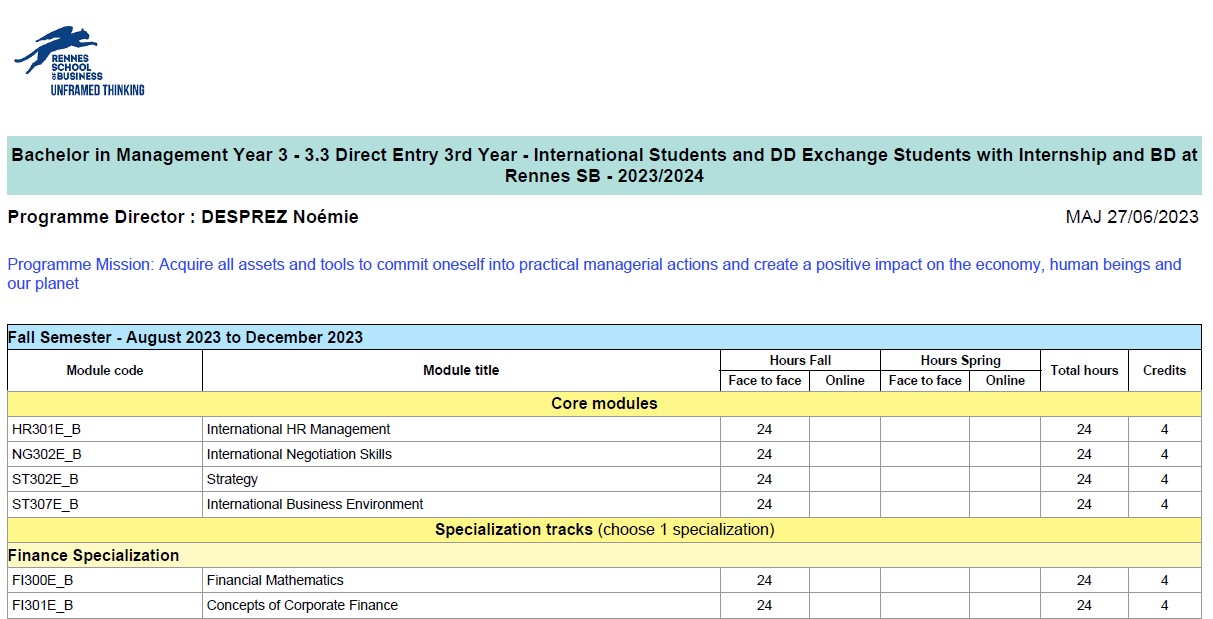Click the Credits column header

[x=1164, y=370]
